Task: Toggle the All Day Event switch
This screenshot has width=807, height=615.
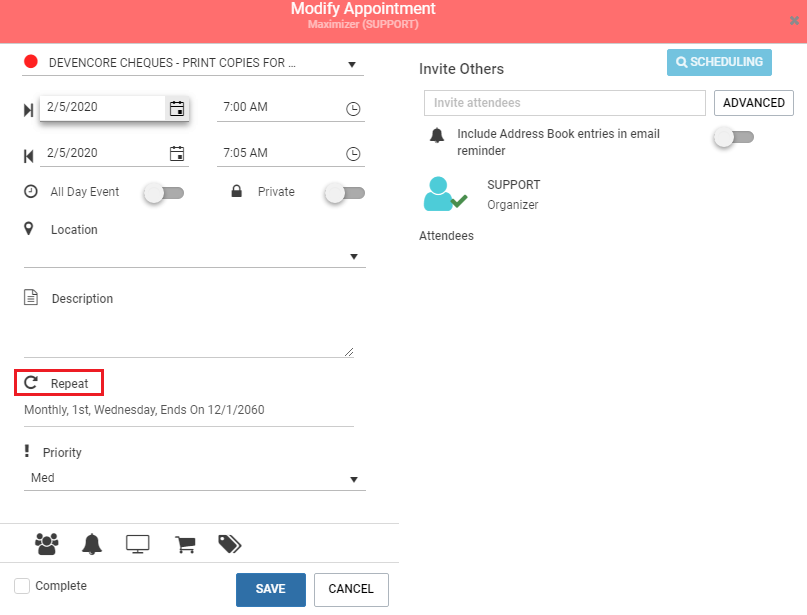Action: (164, 193)
